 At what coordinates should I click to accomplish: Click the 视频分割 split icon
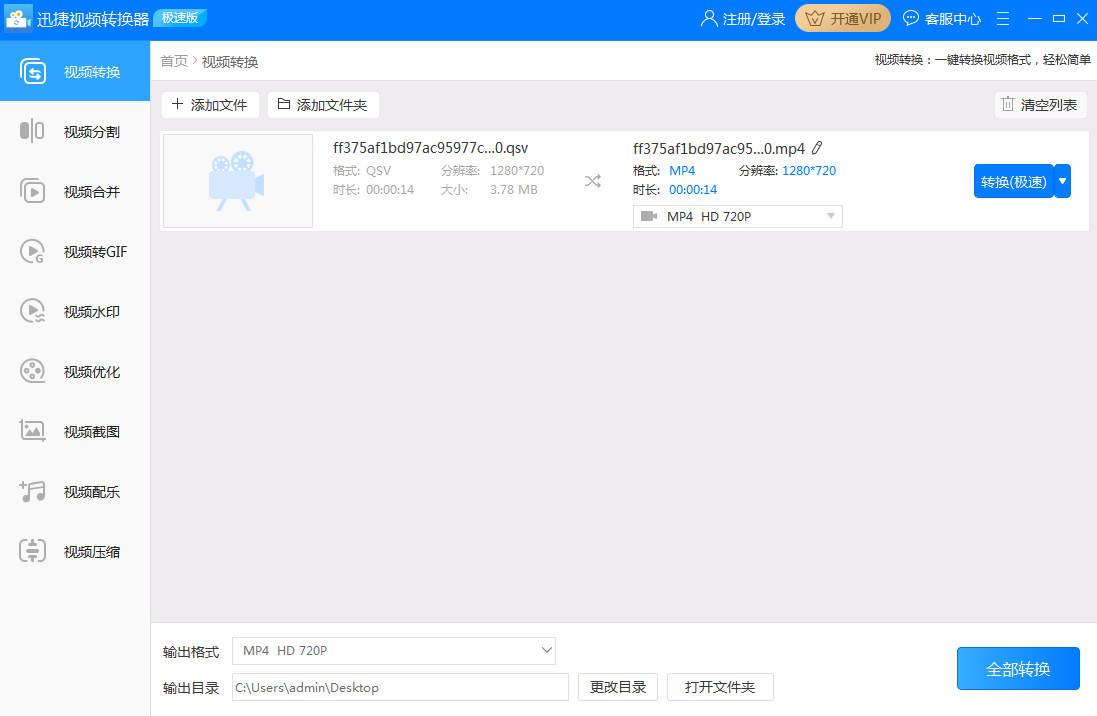pos(32,131)
